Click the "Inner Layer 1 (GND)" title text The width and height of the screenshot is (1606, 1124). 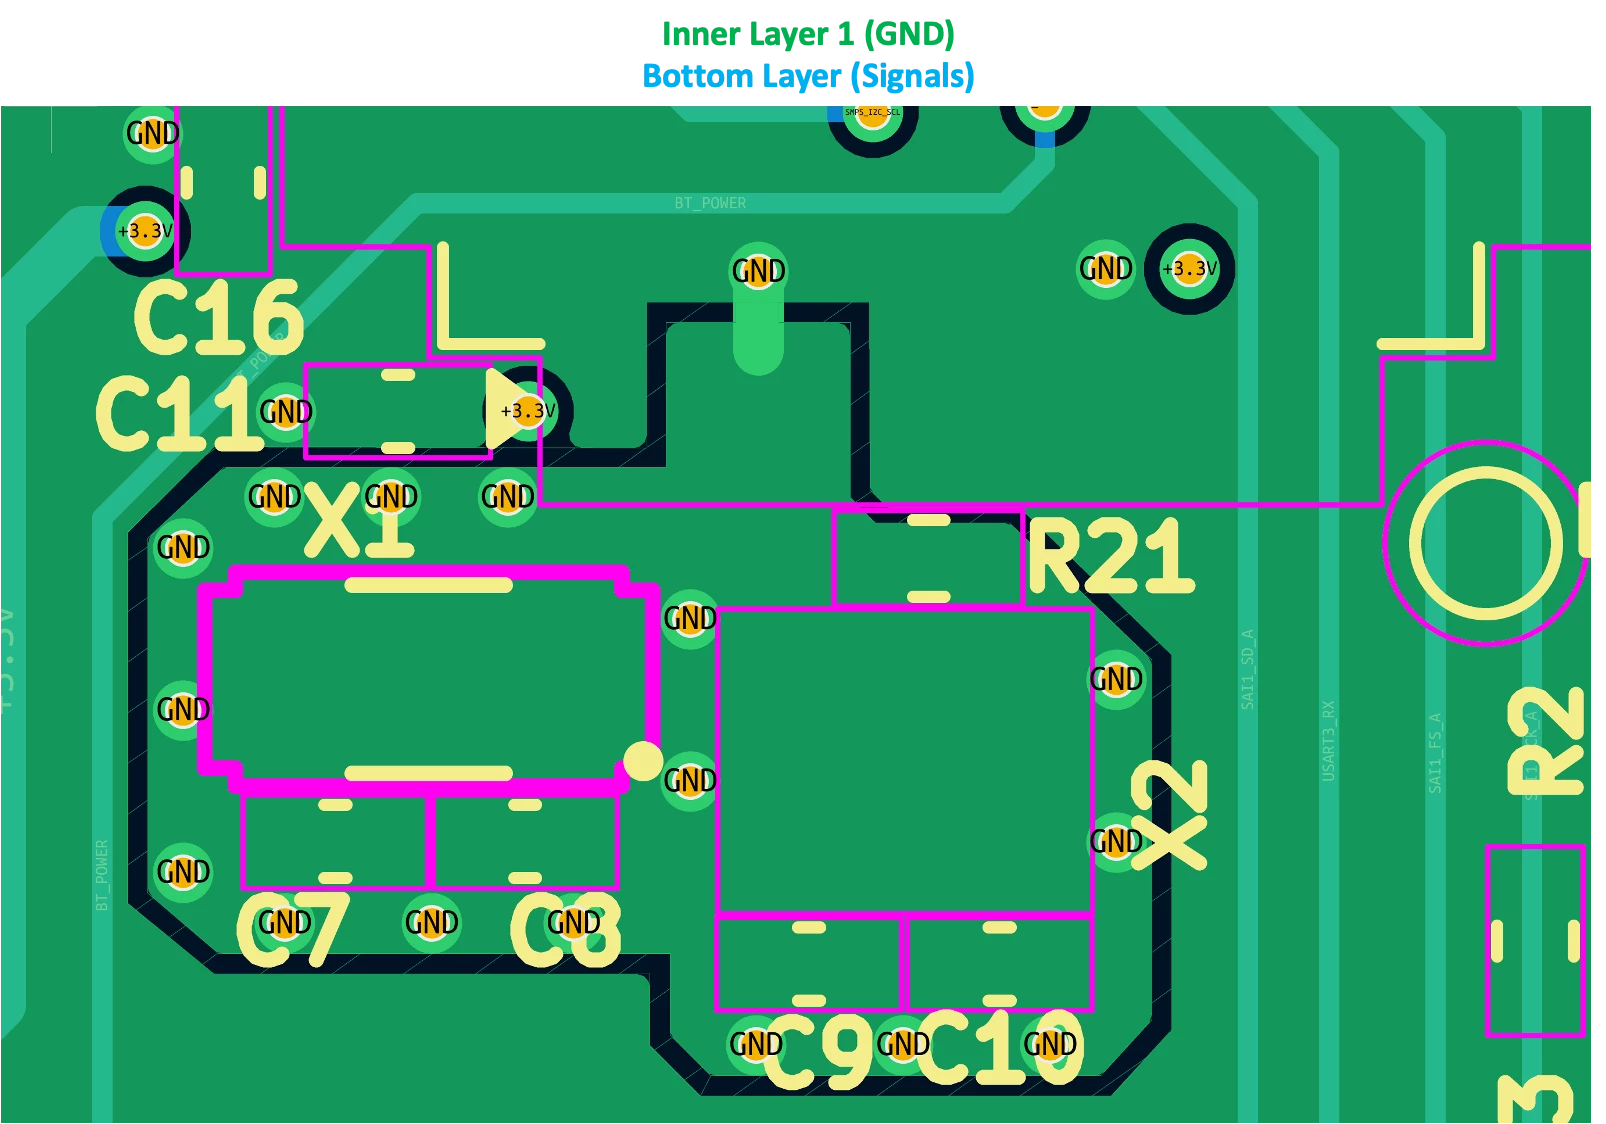tap(808, 34)
